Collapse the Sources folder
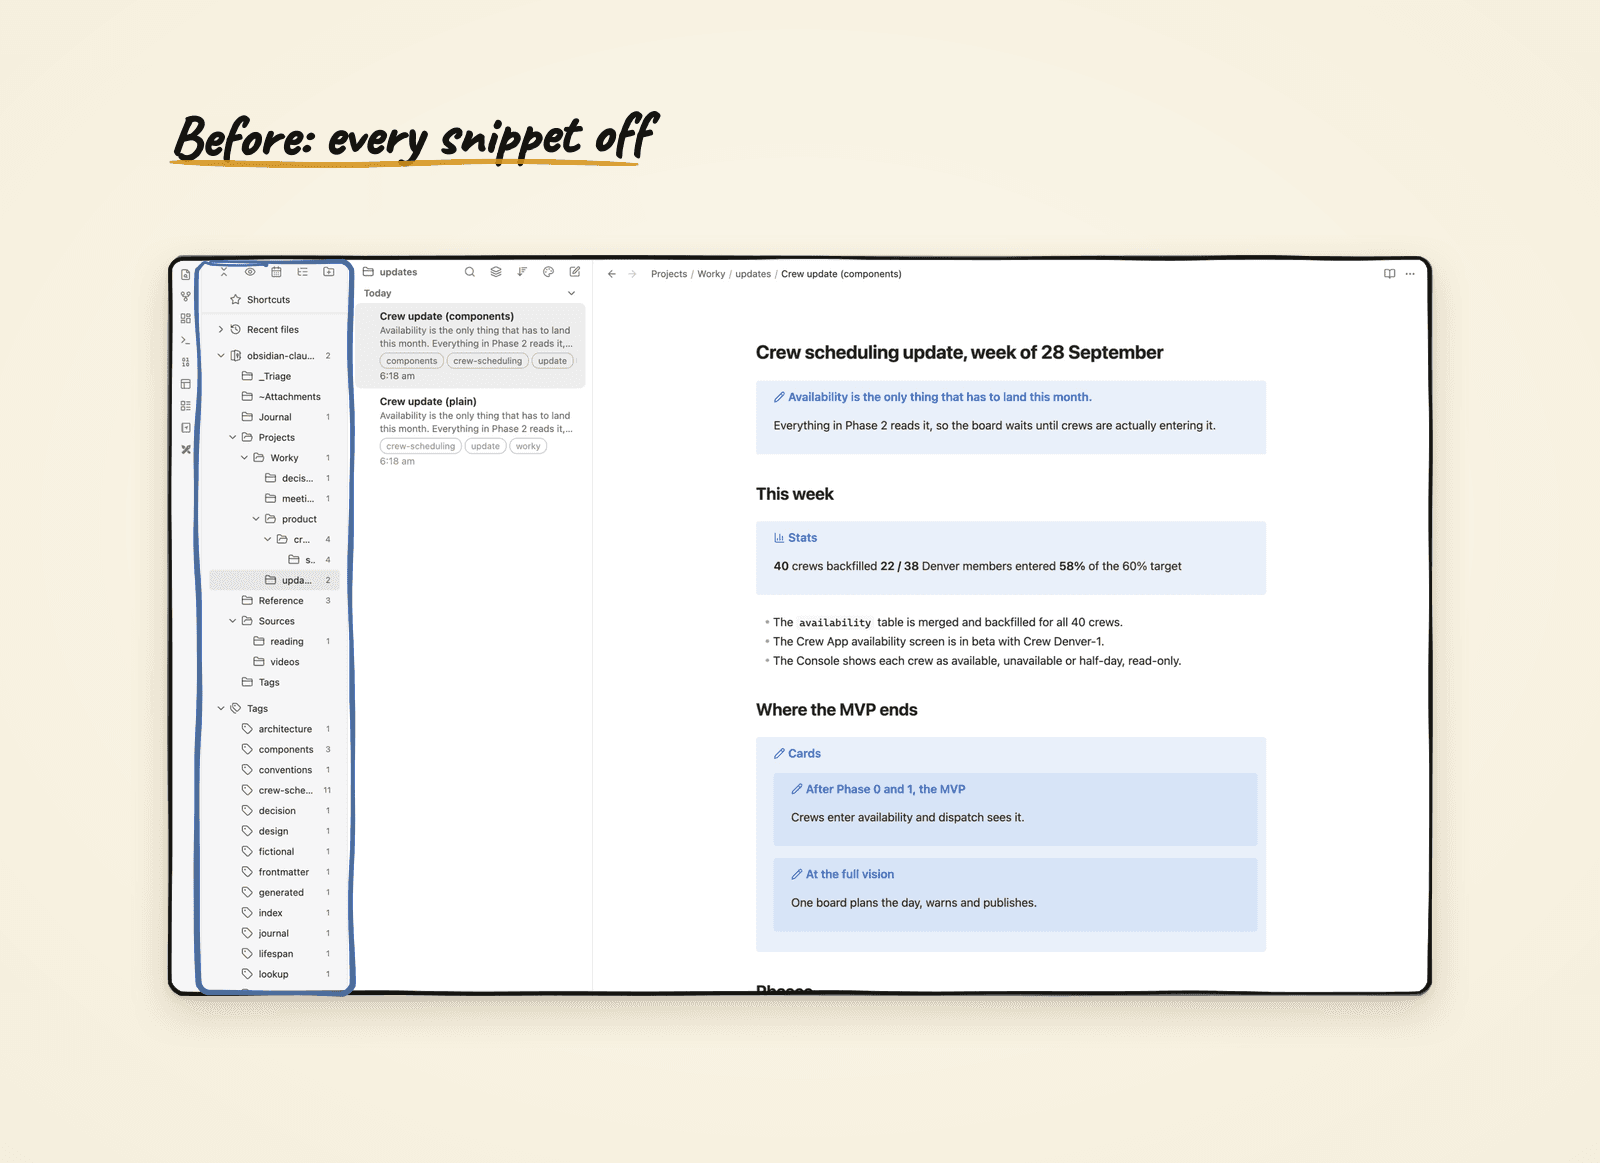 tap(233, 621)
